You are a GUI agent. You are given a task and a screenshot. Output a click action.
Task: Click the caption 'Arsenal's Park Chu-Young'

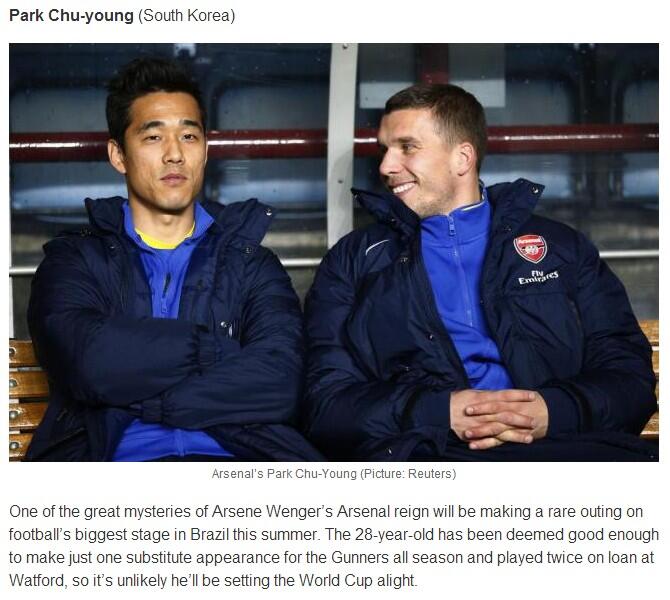pos(284,474)
